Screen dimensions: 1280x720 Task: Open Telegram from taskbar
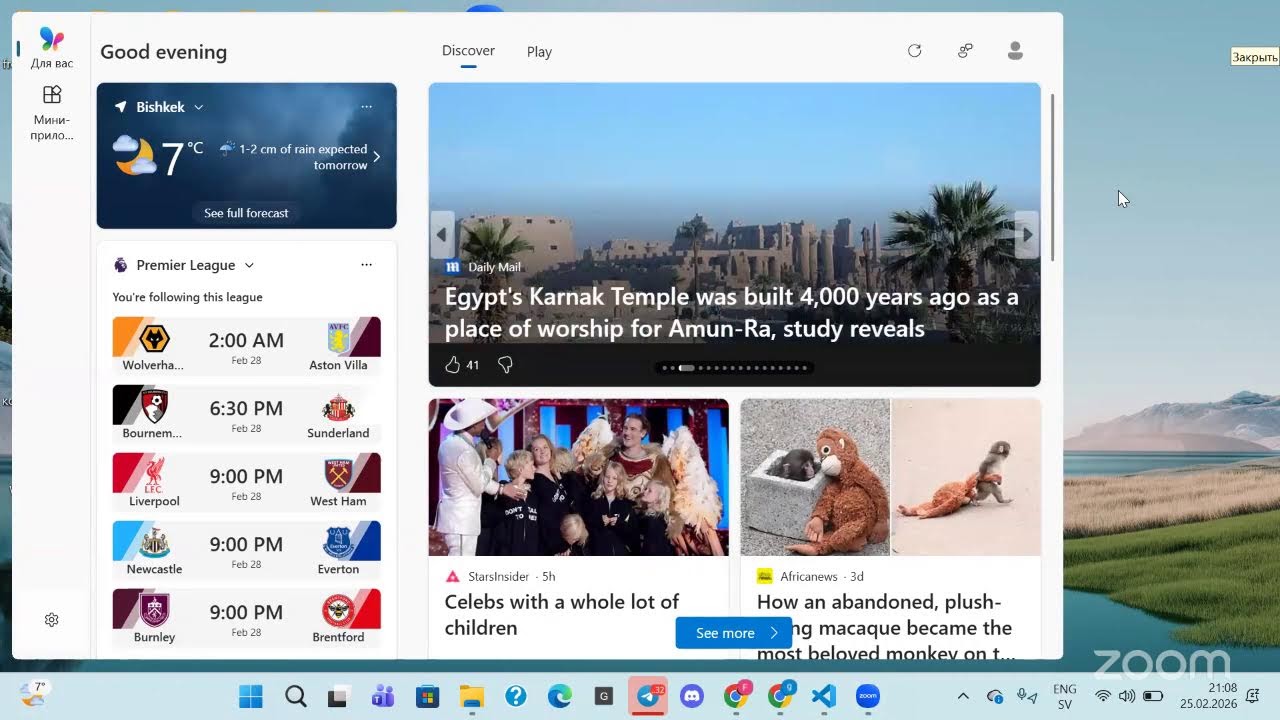click(x=648, y=696)
